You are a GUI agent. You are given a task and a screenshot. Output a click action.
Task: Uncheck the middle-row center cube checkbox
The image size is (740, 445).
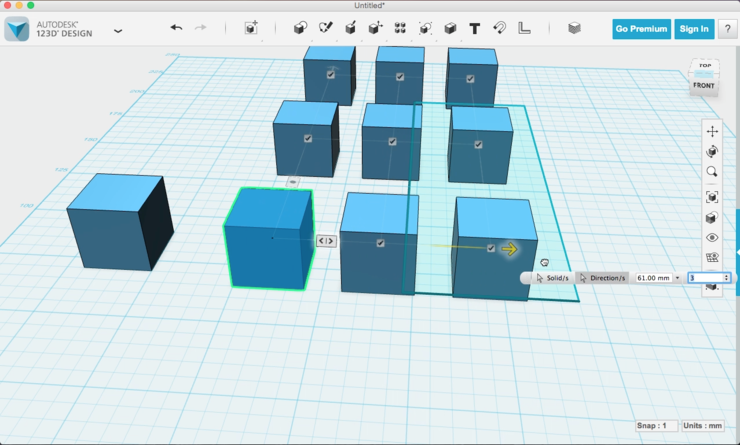pos(392,141)
